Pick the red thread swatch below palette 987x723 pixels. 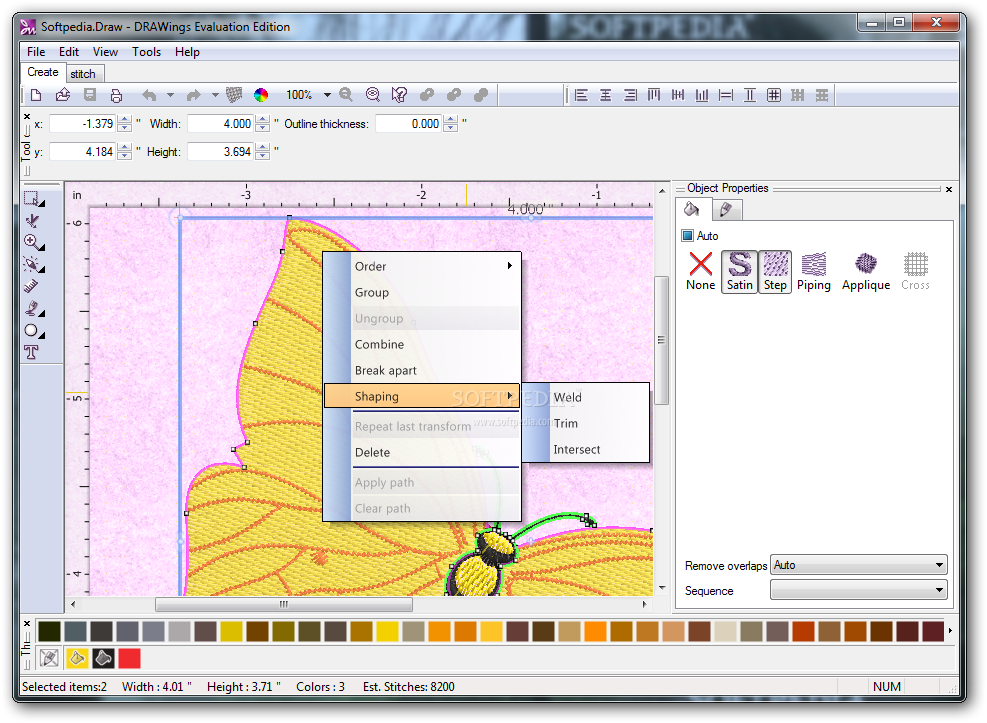(x=129, y=658)
